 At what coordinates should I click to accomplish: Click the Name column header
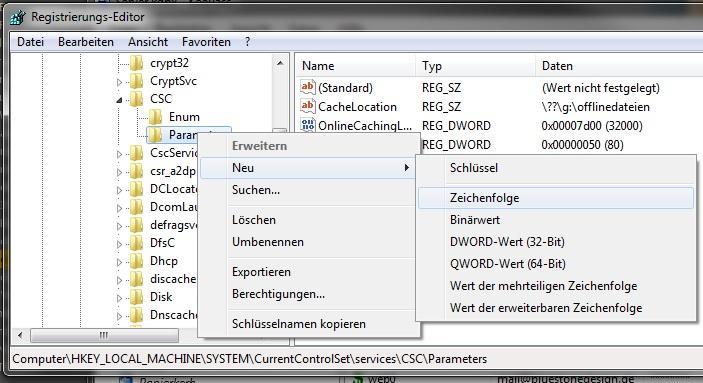[356, 66]
